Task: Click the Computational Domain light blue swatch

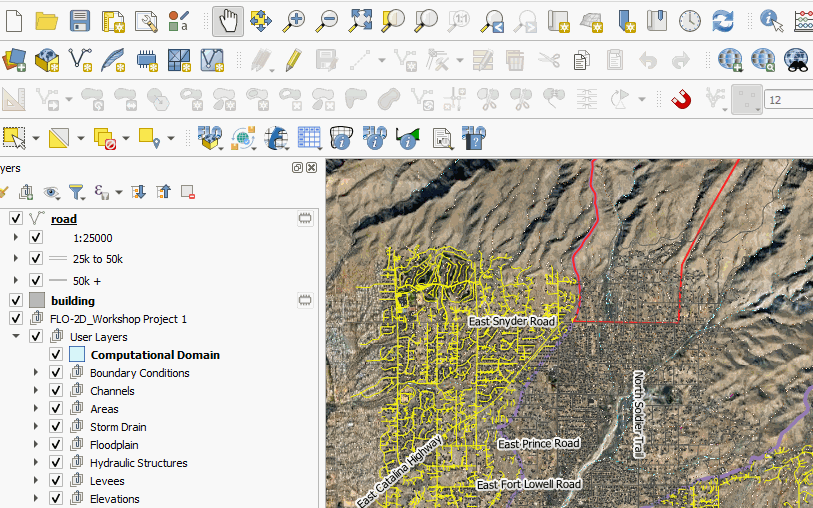Action: [x=77, y=355]
